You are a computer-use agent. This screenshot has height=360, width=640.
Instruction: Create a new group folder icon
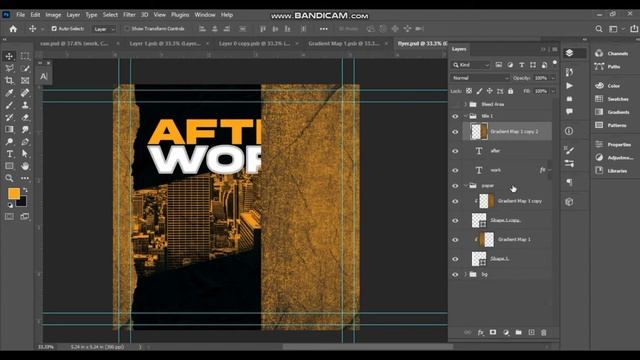coord(518,333)
